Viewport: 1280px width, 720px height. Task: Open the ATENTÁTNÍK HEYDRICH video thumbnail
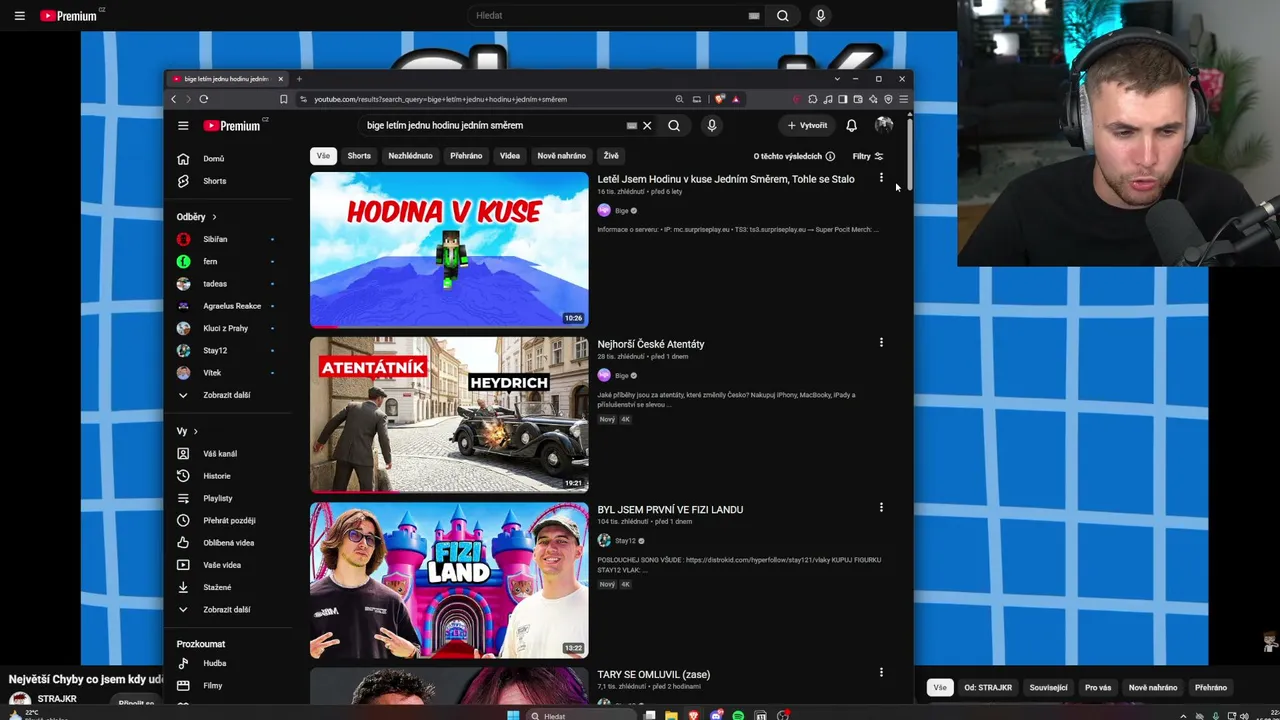tap(449, 415)
